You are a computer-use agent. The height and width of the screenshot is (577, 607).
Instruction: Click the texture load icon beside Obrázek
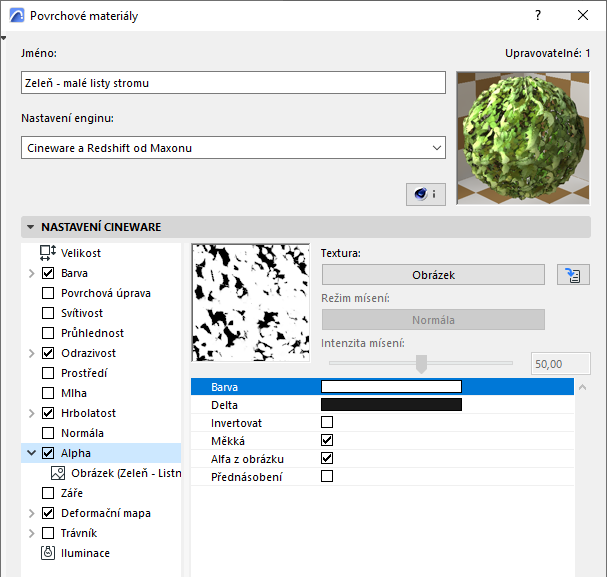(573, 275)
